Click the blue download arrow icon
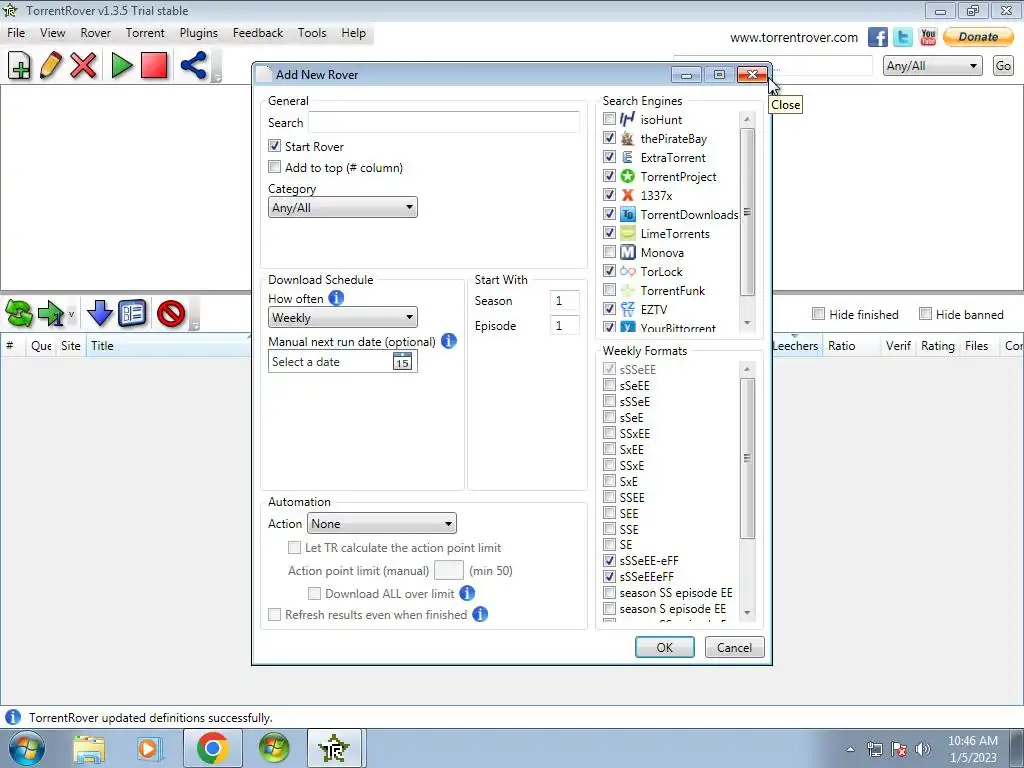The height and width of the screenshot is (768, 1024). pyautogui.click(x=100, y=314)
